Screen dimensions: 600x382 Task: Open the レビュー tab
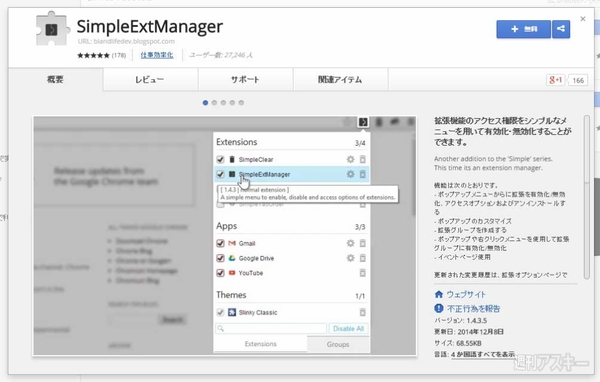coord(150,80)
